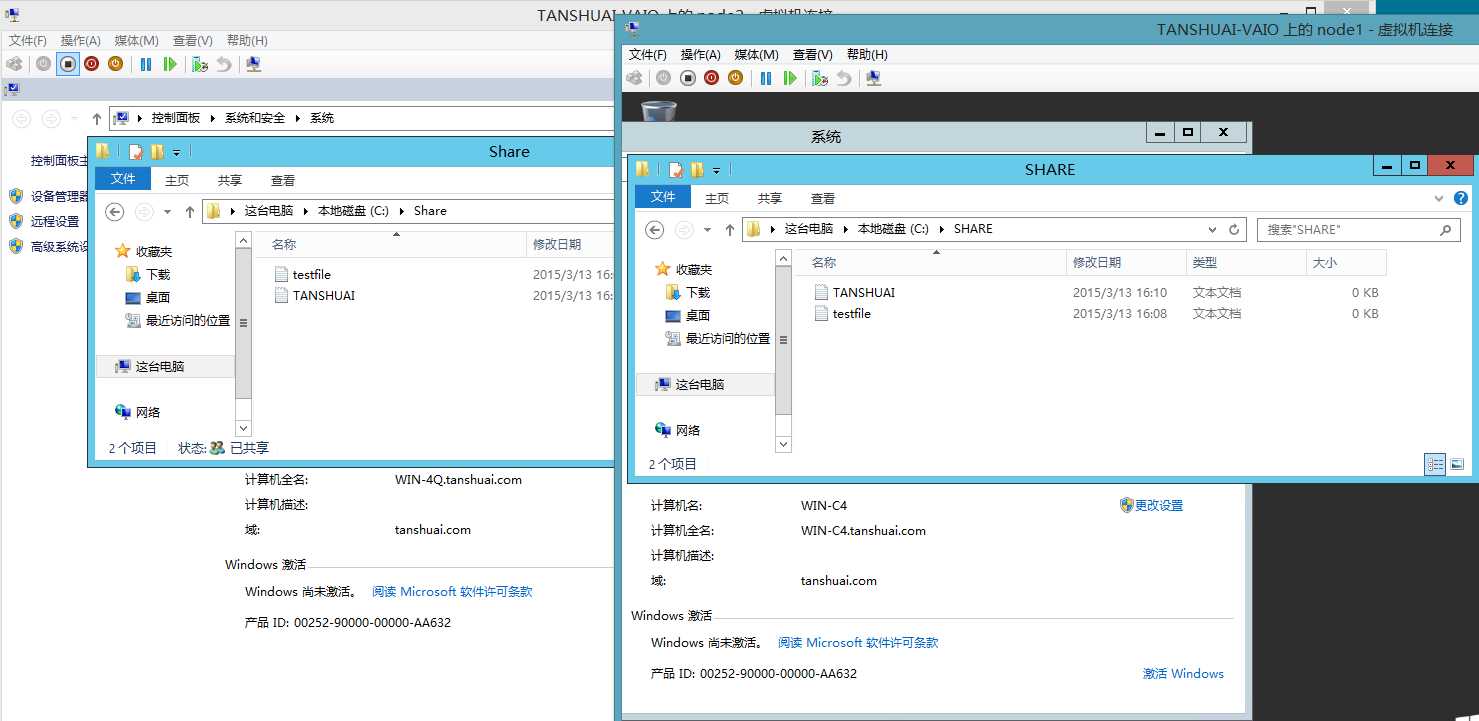Image resolution: width=1479 pixels, height=721 pixels.
Task: Send Ctrl+Alt+Del in left VM window toolbar
Action: coord(15,64)
